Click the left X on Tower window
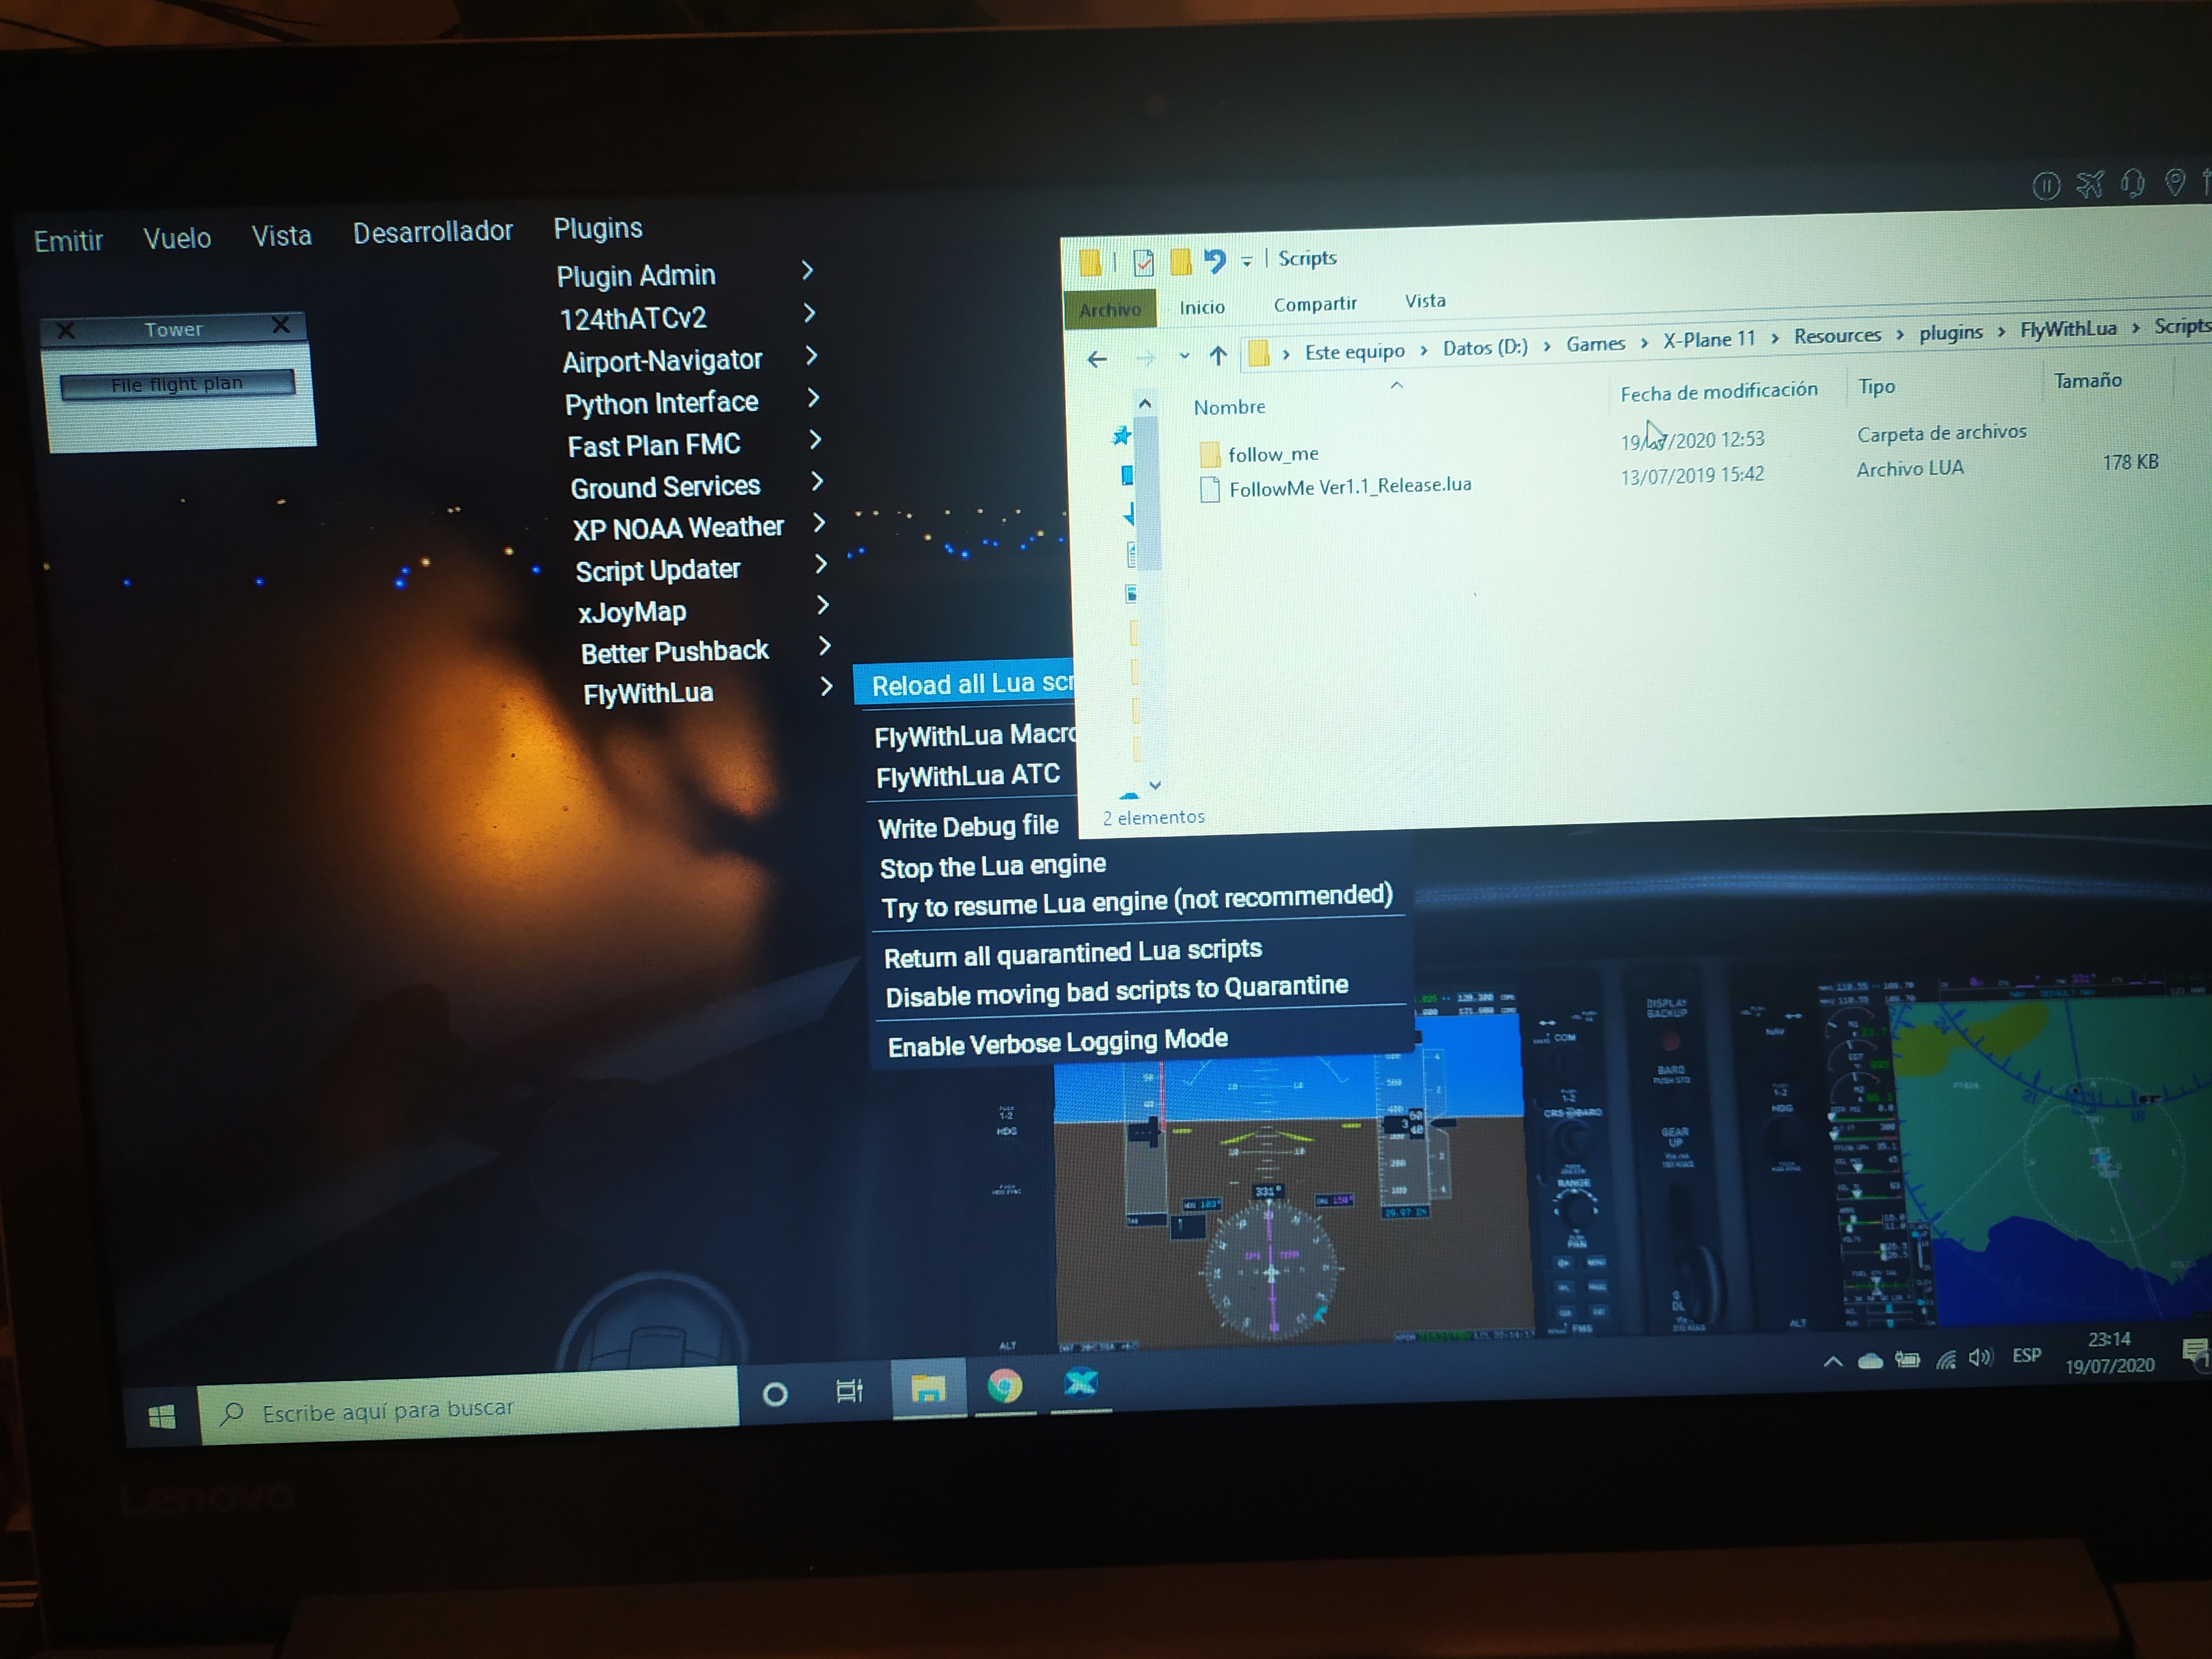The image size is (2212, 1659). 66,330
